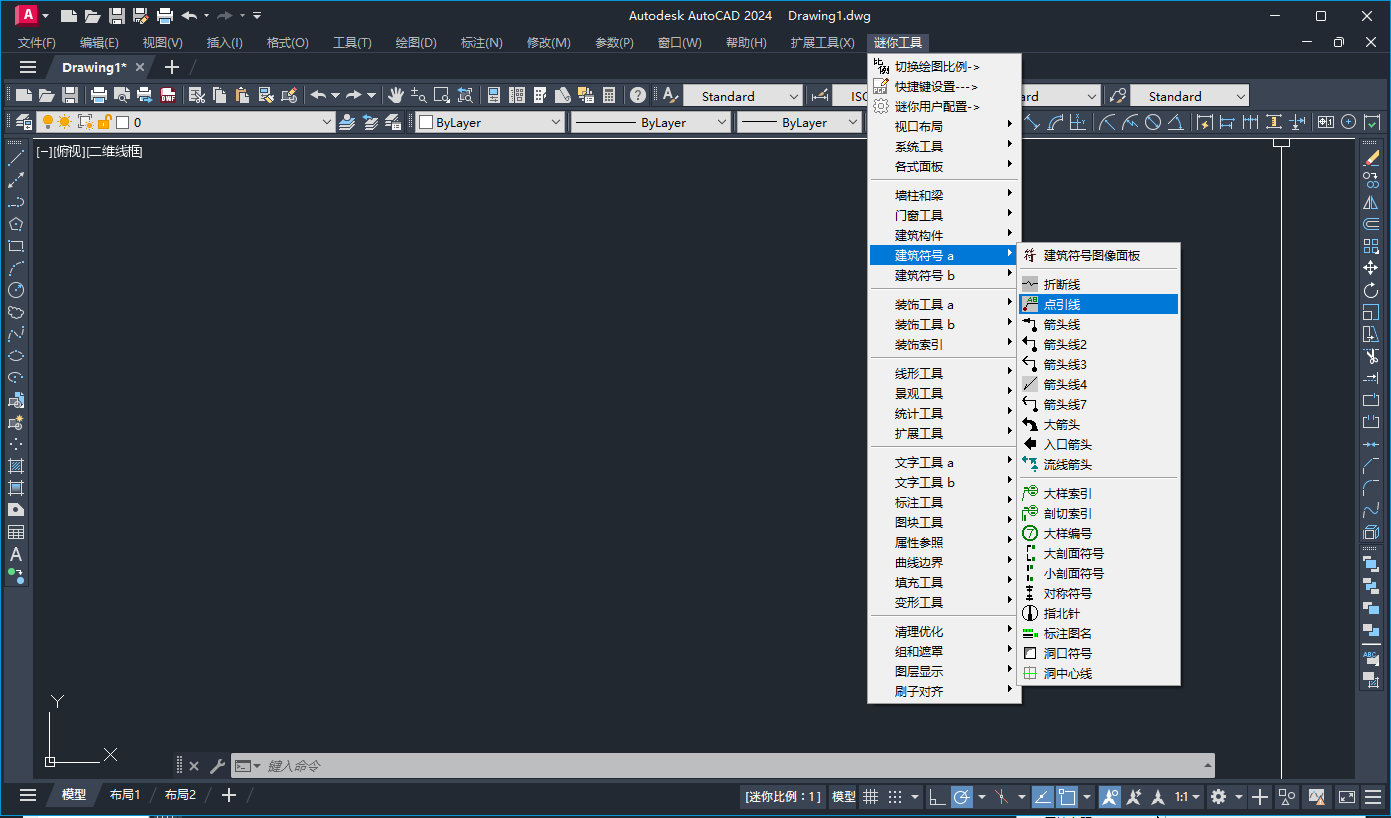
Task: Toggle ortho mode in status bar
Action: 937,797
